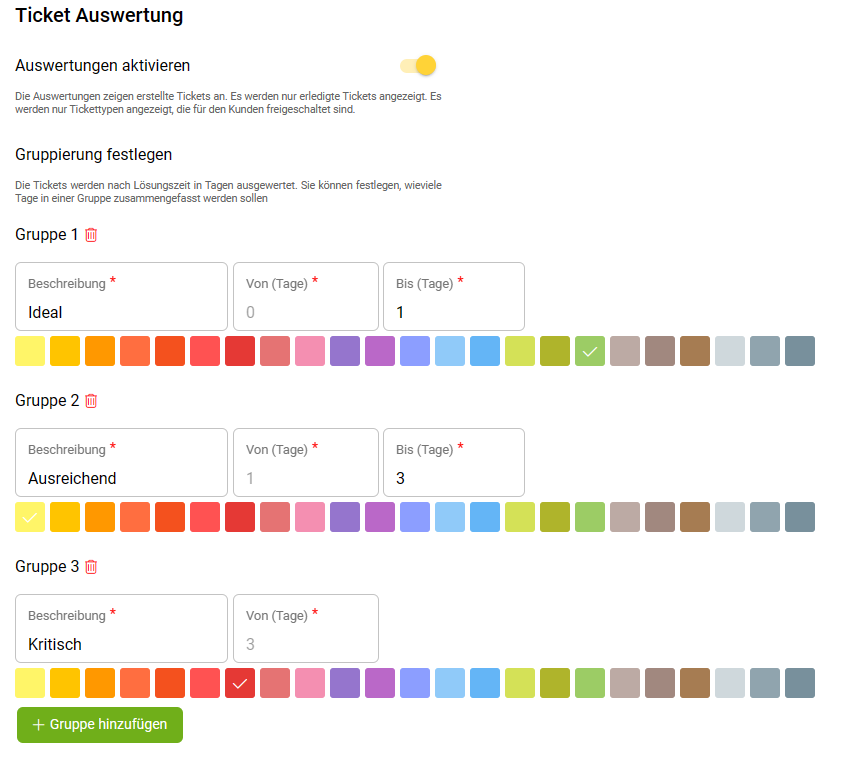The image size is (841, 757).
Task: Edit Gruppe 3 Beschreibung field 'Kritisch'
Action: click(x=121, y=644)
